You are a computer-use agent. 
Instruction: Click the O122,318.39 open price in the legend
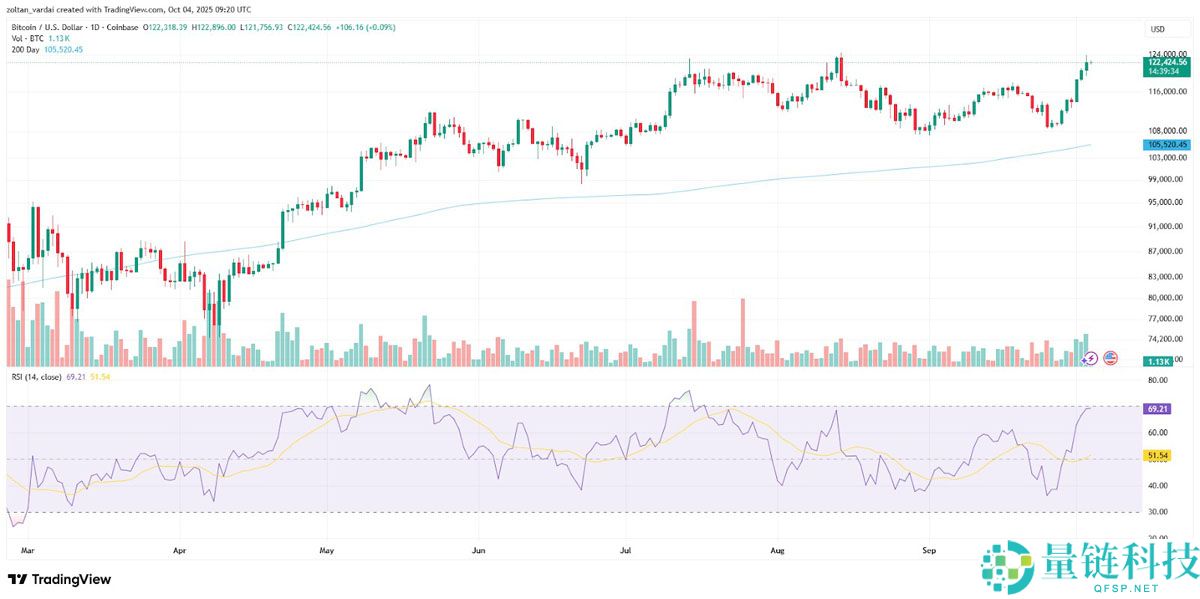(164, 28)
